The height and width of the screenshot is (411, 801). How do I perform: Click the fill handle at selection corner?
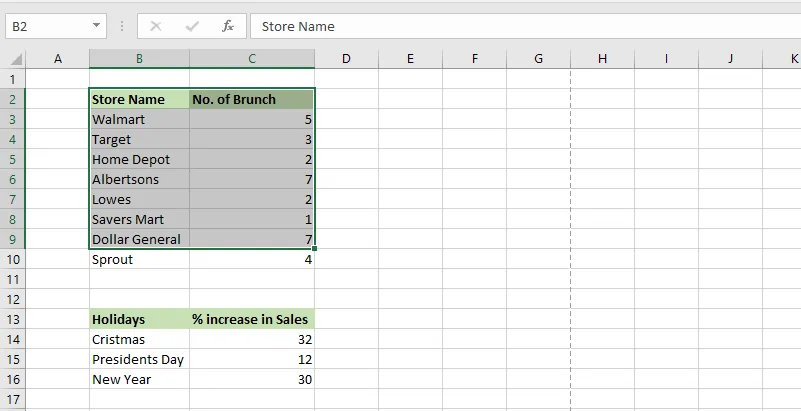click(315, 249)
